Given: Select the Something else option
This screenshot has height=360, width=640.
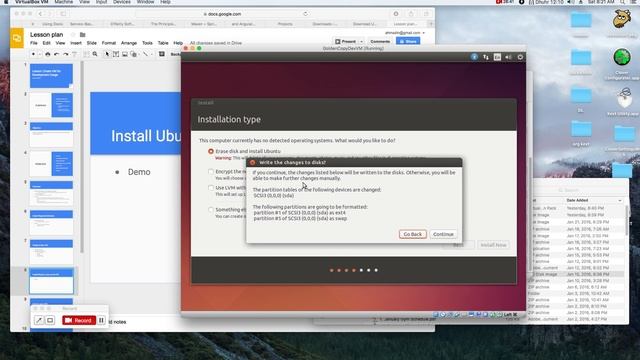Looking at the screenshot, I should (x=211, y=210).
